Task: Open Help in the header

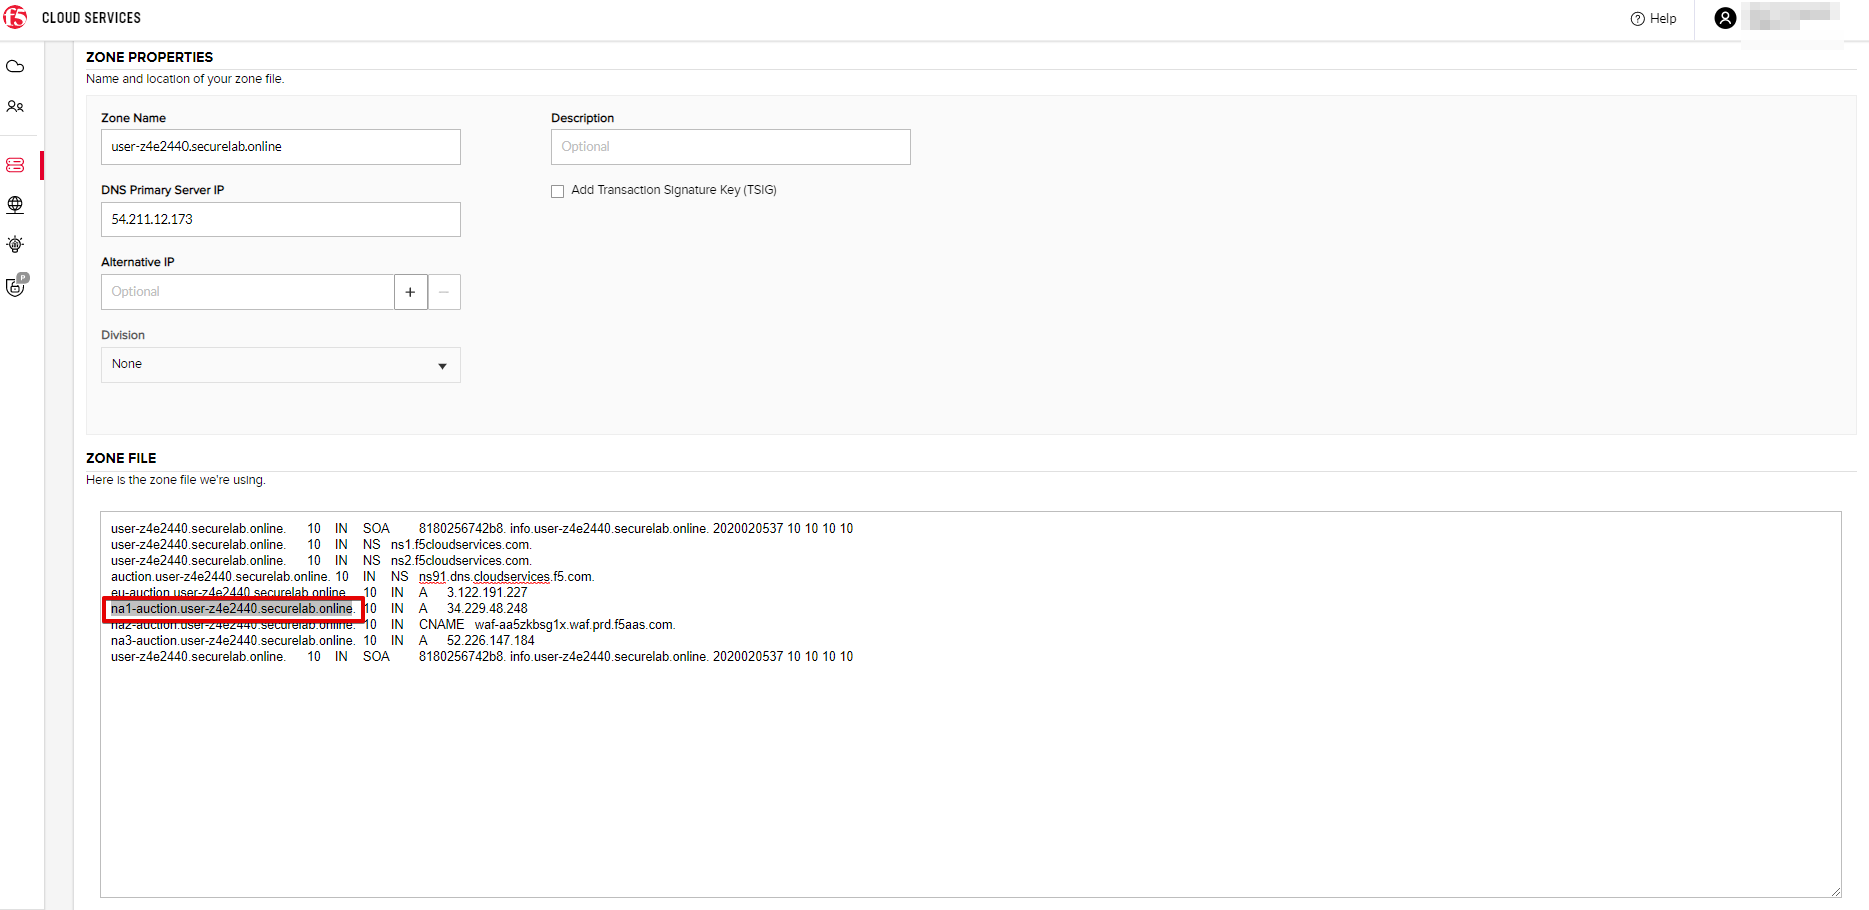Action: (x=1653, y=18)
